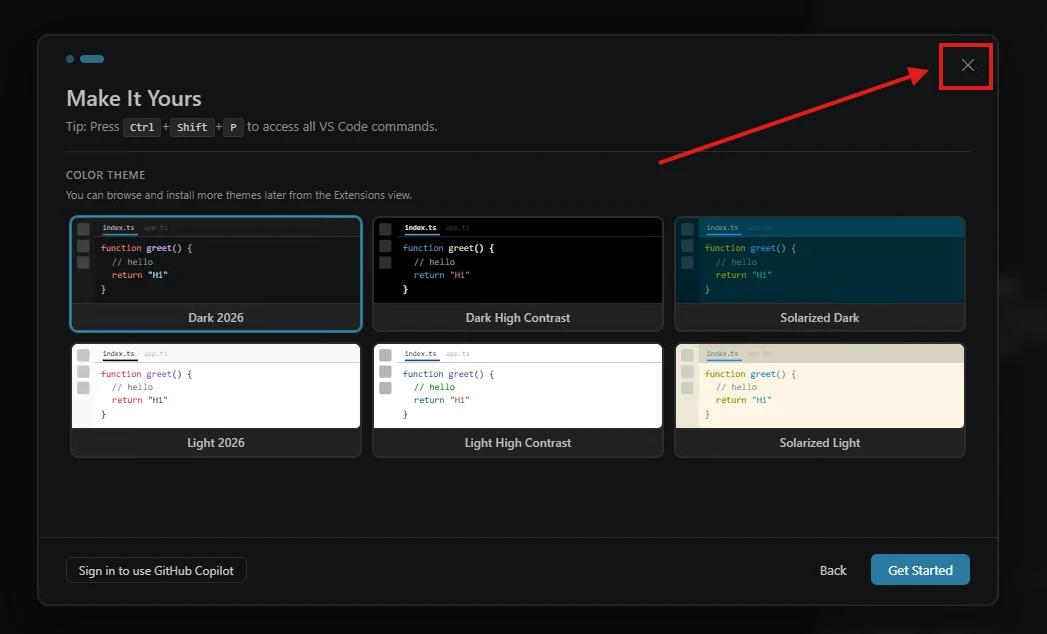Viewport: 1047px width, 634px height.
Task: Click the Make It Yours title
Action: [134, 99]
